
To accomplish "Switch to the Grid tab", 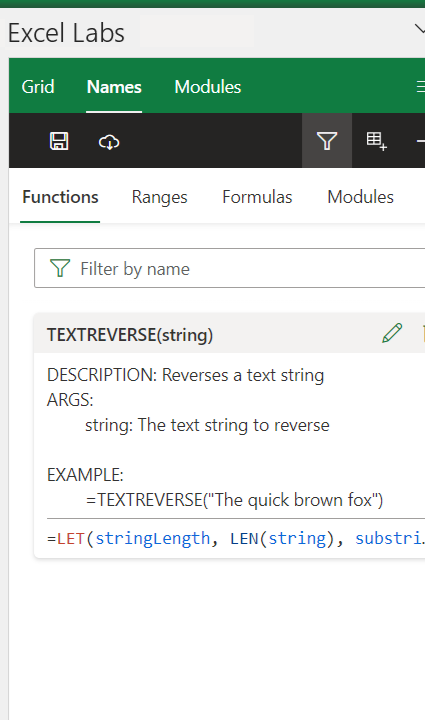I will (38, 87).
